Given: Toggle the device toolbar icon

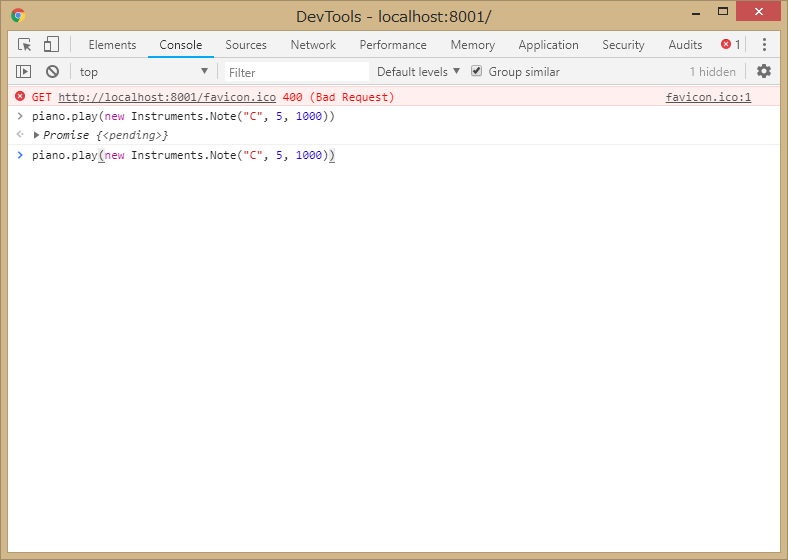Looking at the screenshot, I should click(x=51, y=45).
